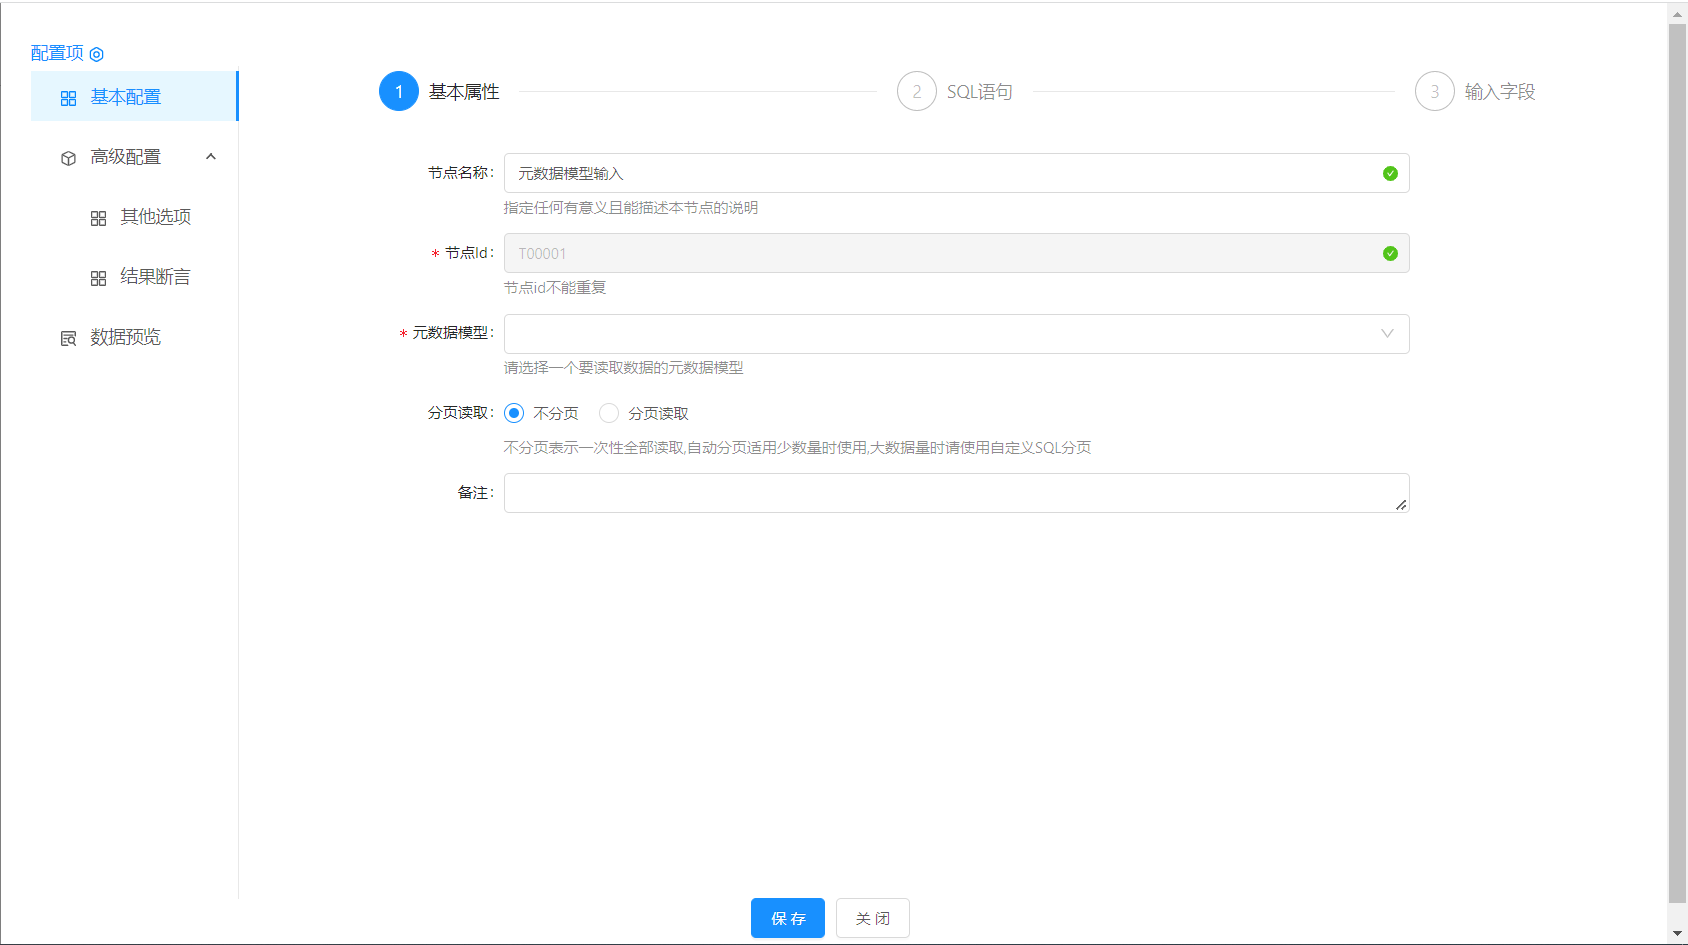Click the preview icon beside 数据预览
Viewport: 1688px width, 945px height.
click(68, 338)
